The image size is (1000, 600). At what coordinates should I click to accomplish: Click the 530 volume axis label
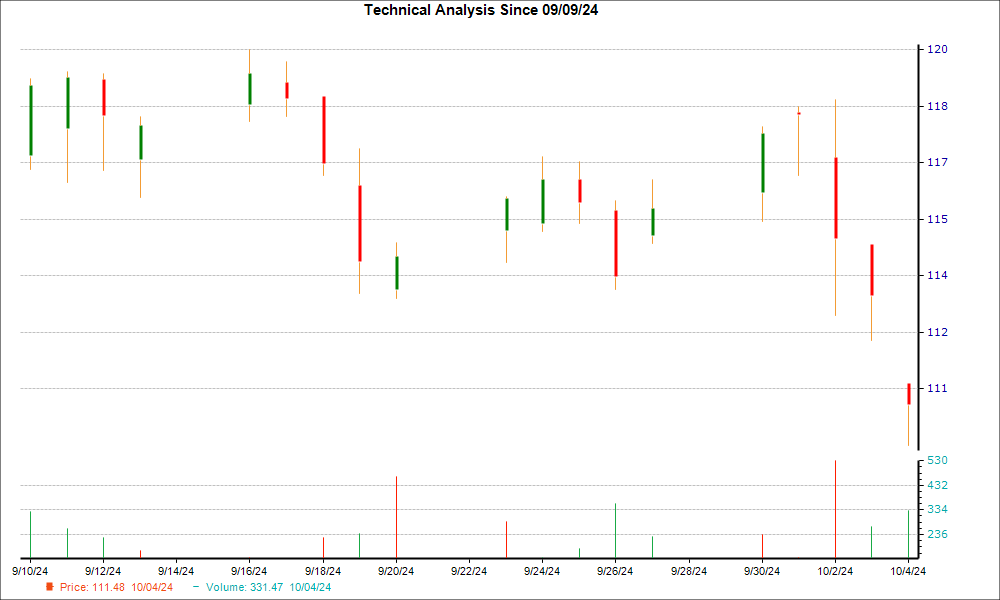coord(937,460)
